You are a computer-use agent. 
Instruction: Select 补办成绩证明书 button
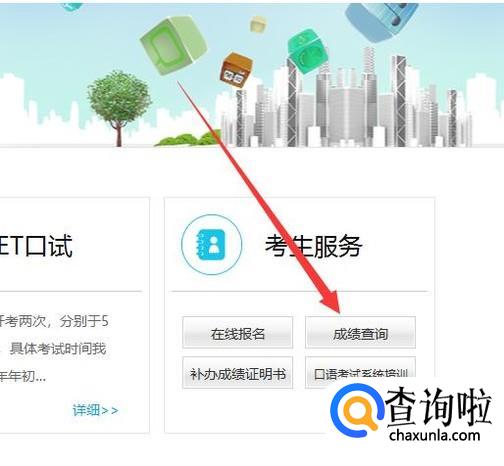point(238,373)
